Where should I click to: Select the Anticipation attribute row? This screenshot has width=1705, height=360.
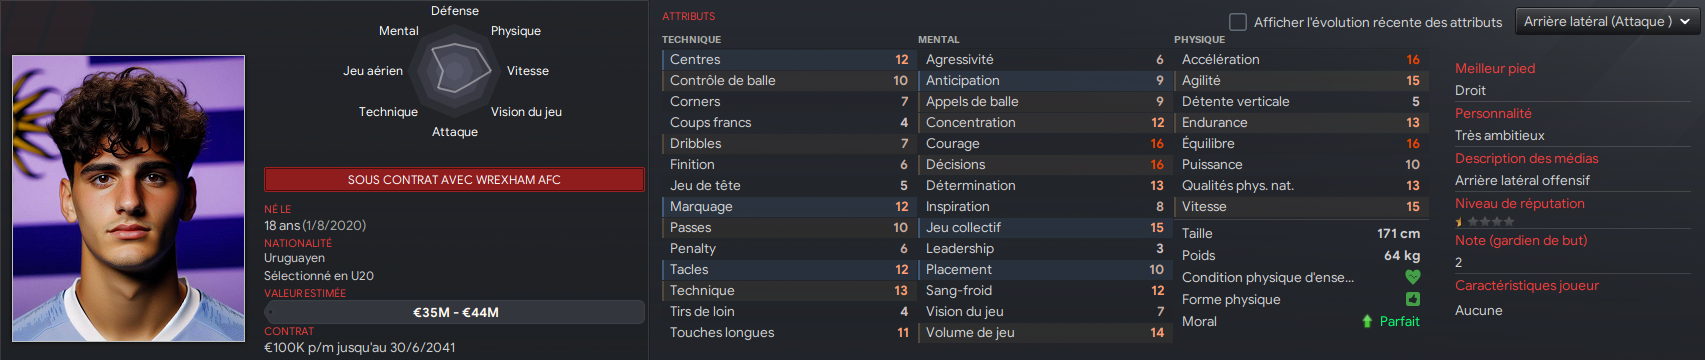pyautogui.click(x=1044, y=81)
